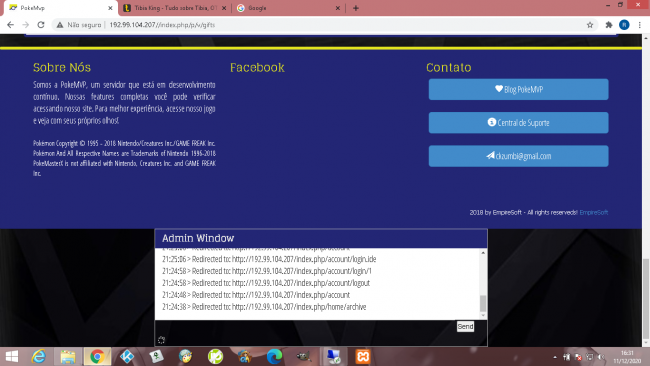Select log entry redirected to home/archive

[264, 307]
